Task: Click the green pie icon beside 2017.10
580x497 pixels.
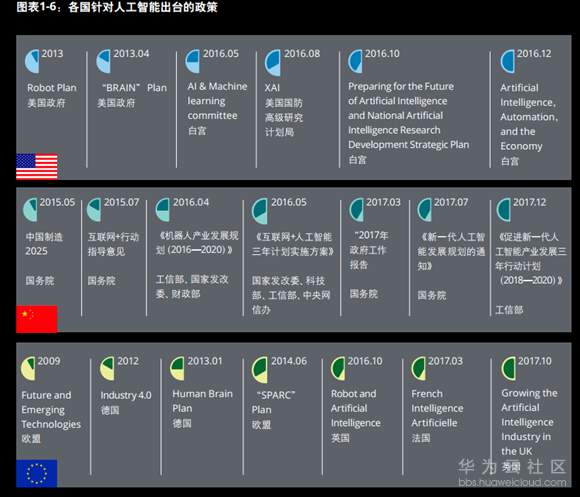Action: pyautogui.click(x=509, y=368)
